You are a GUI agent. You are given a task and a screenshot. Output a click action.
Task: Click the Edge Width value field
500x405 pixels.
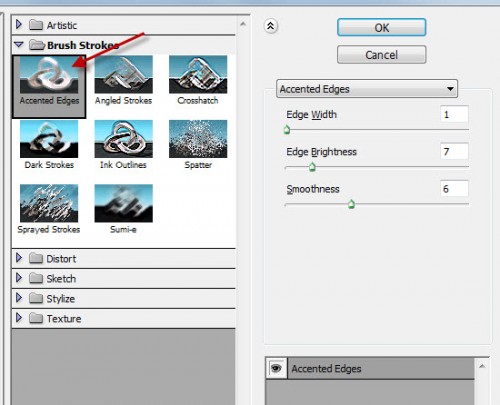454,114
